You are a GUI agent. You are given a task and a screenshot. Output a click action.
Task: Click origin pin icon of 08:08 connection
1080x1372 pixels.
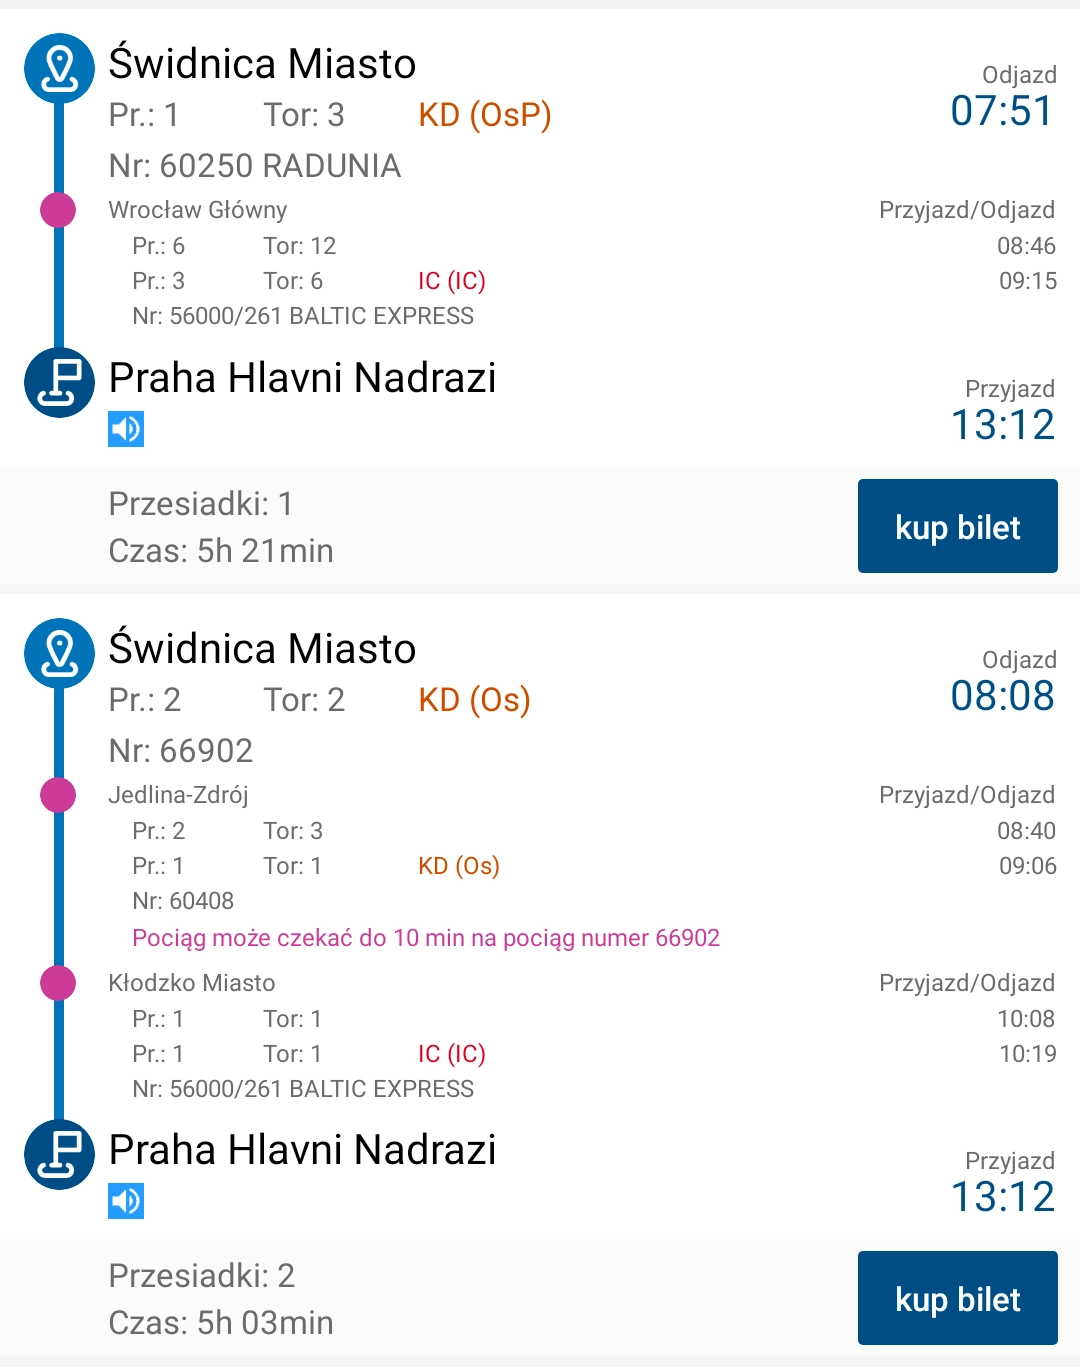(59, 653)
